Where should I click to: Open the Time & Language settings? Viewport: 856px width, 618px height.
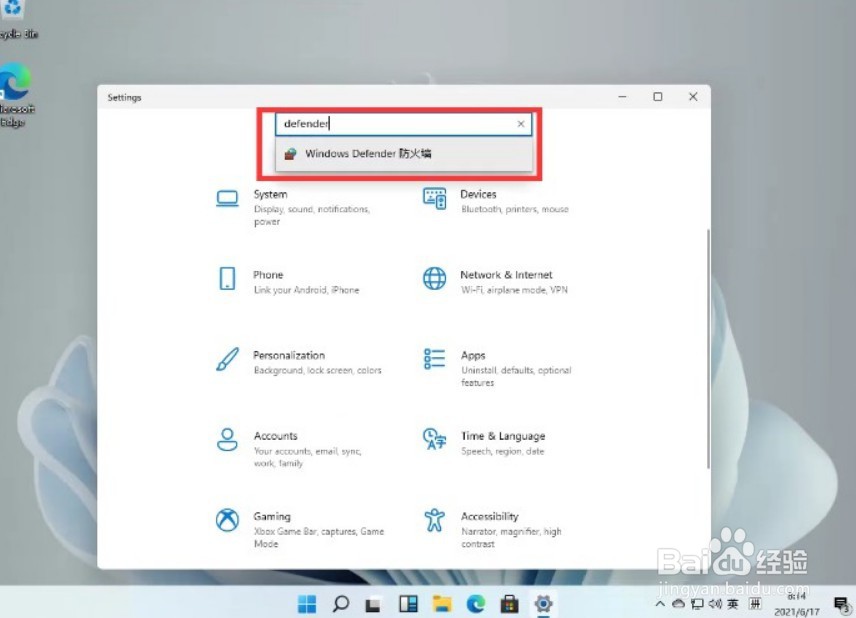484,443
